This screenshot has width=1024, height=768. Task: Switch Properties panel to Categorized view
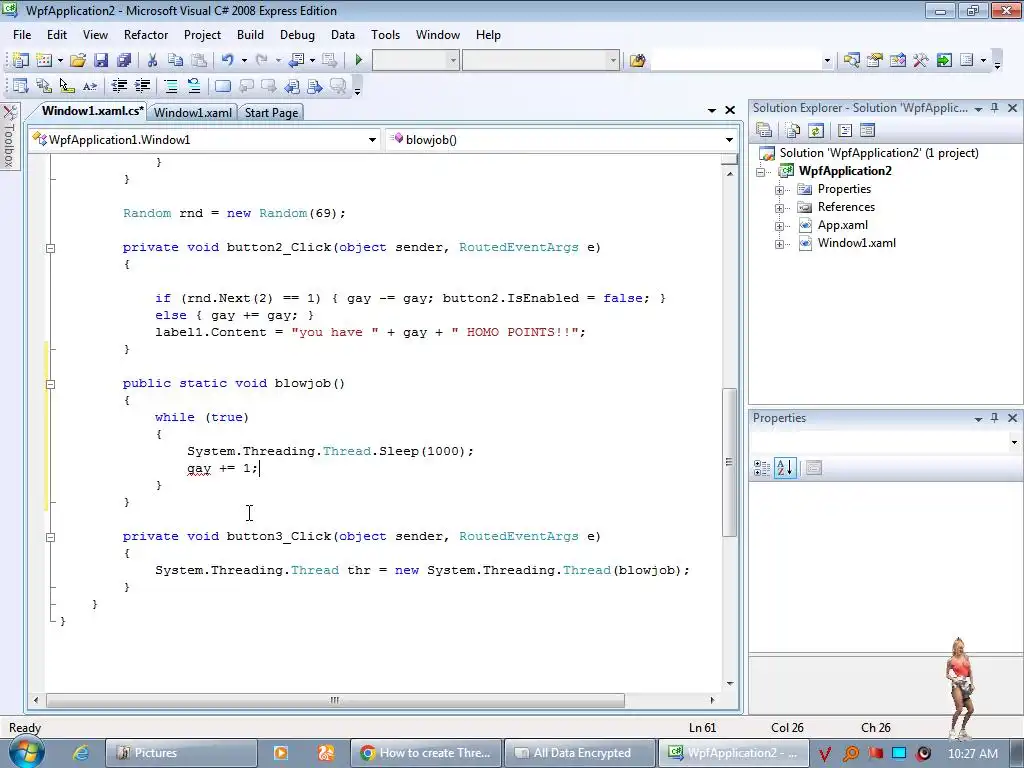(x=761, y=468)
